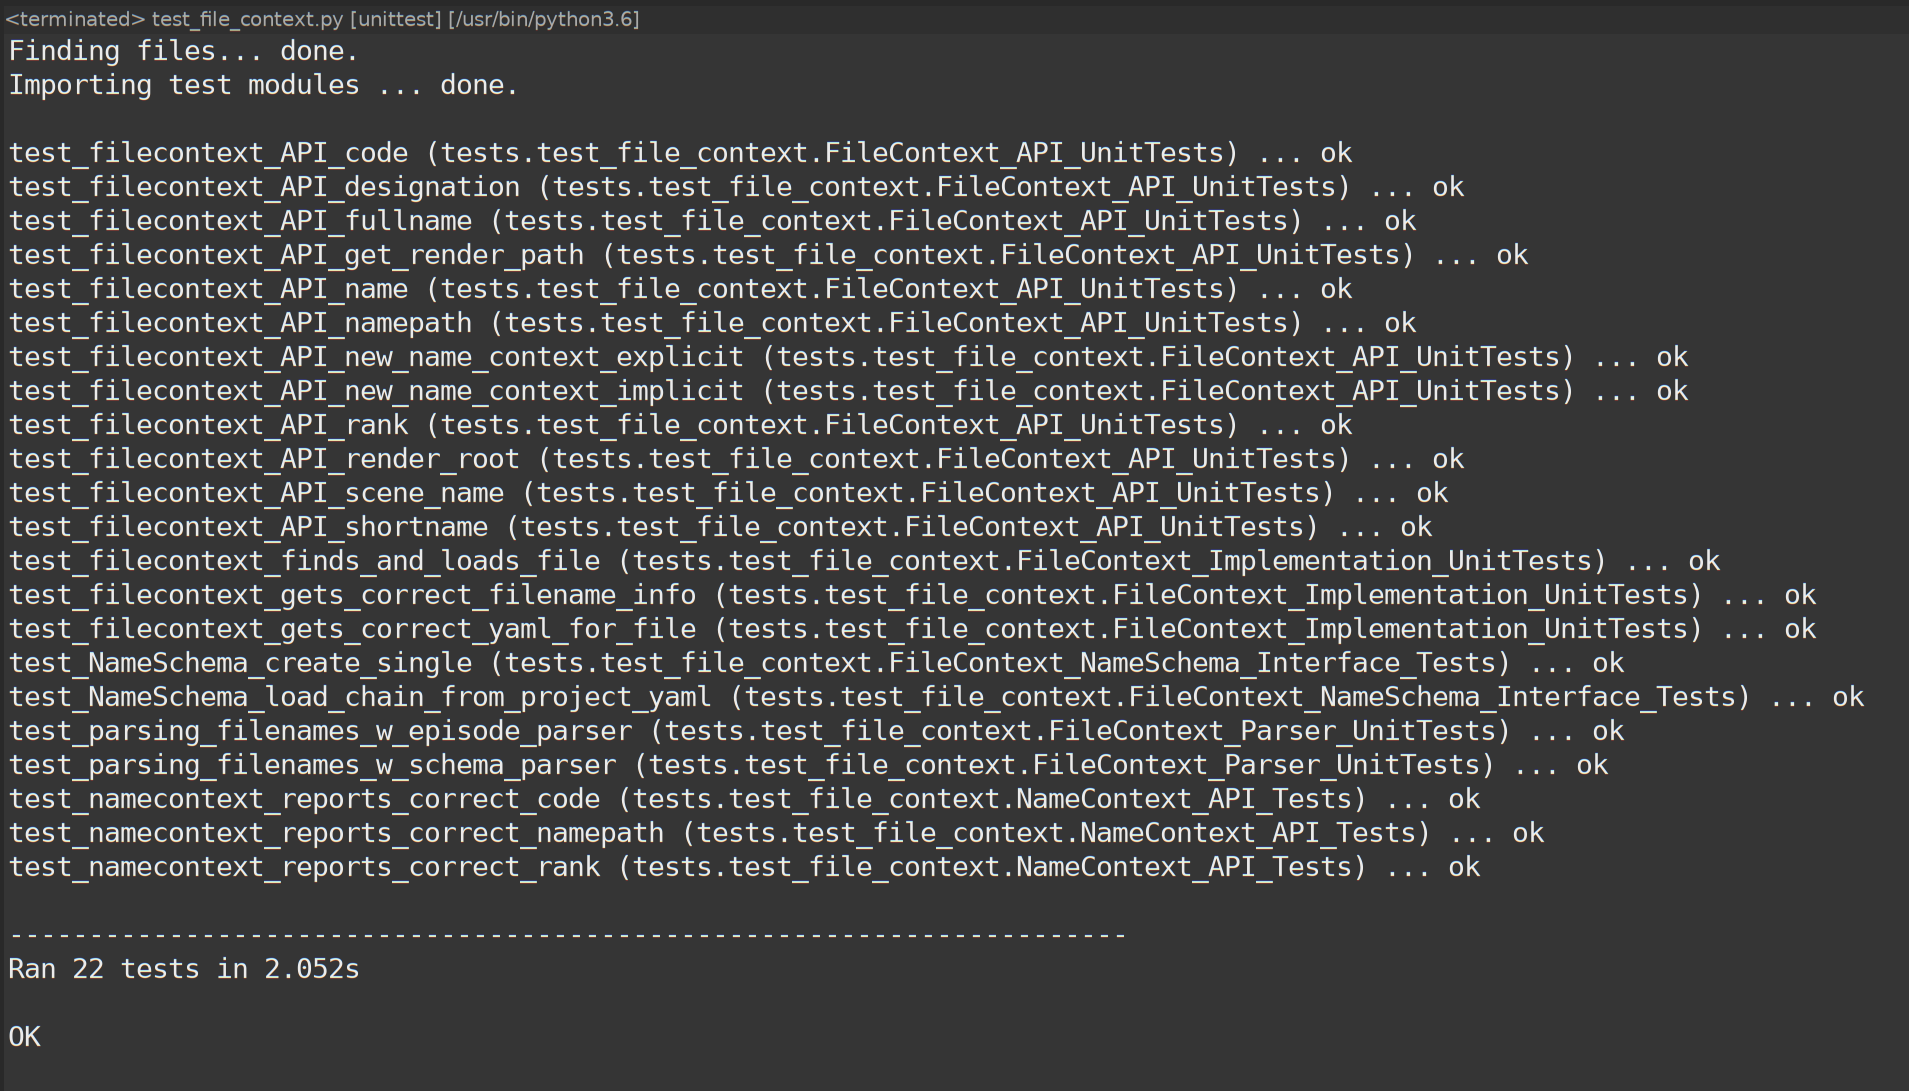Select the test_filecontext_finds_and_loads_file line
Image resolution: width=1909 pixels, height=1091 pixels.
tap(864, 561)
